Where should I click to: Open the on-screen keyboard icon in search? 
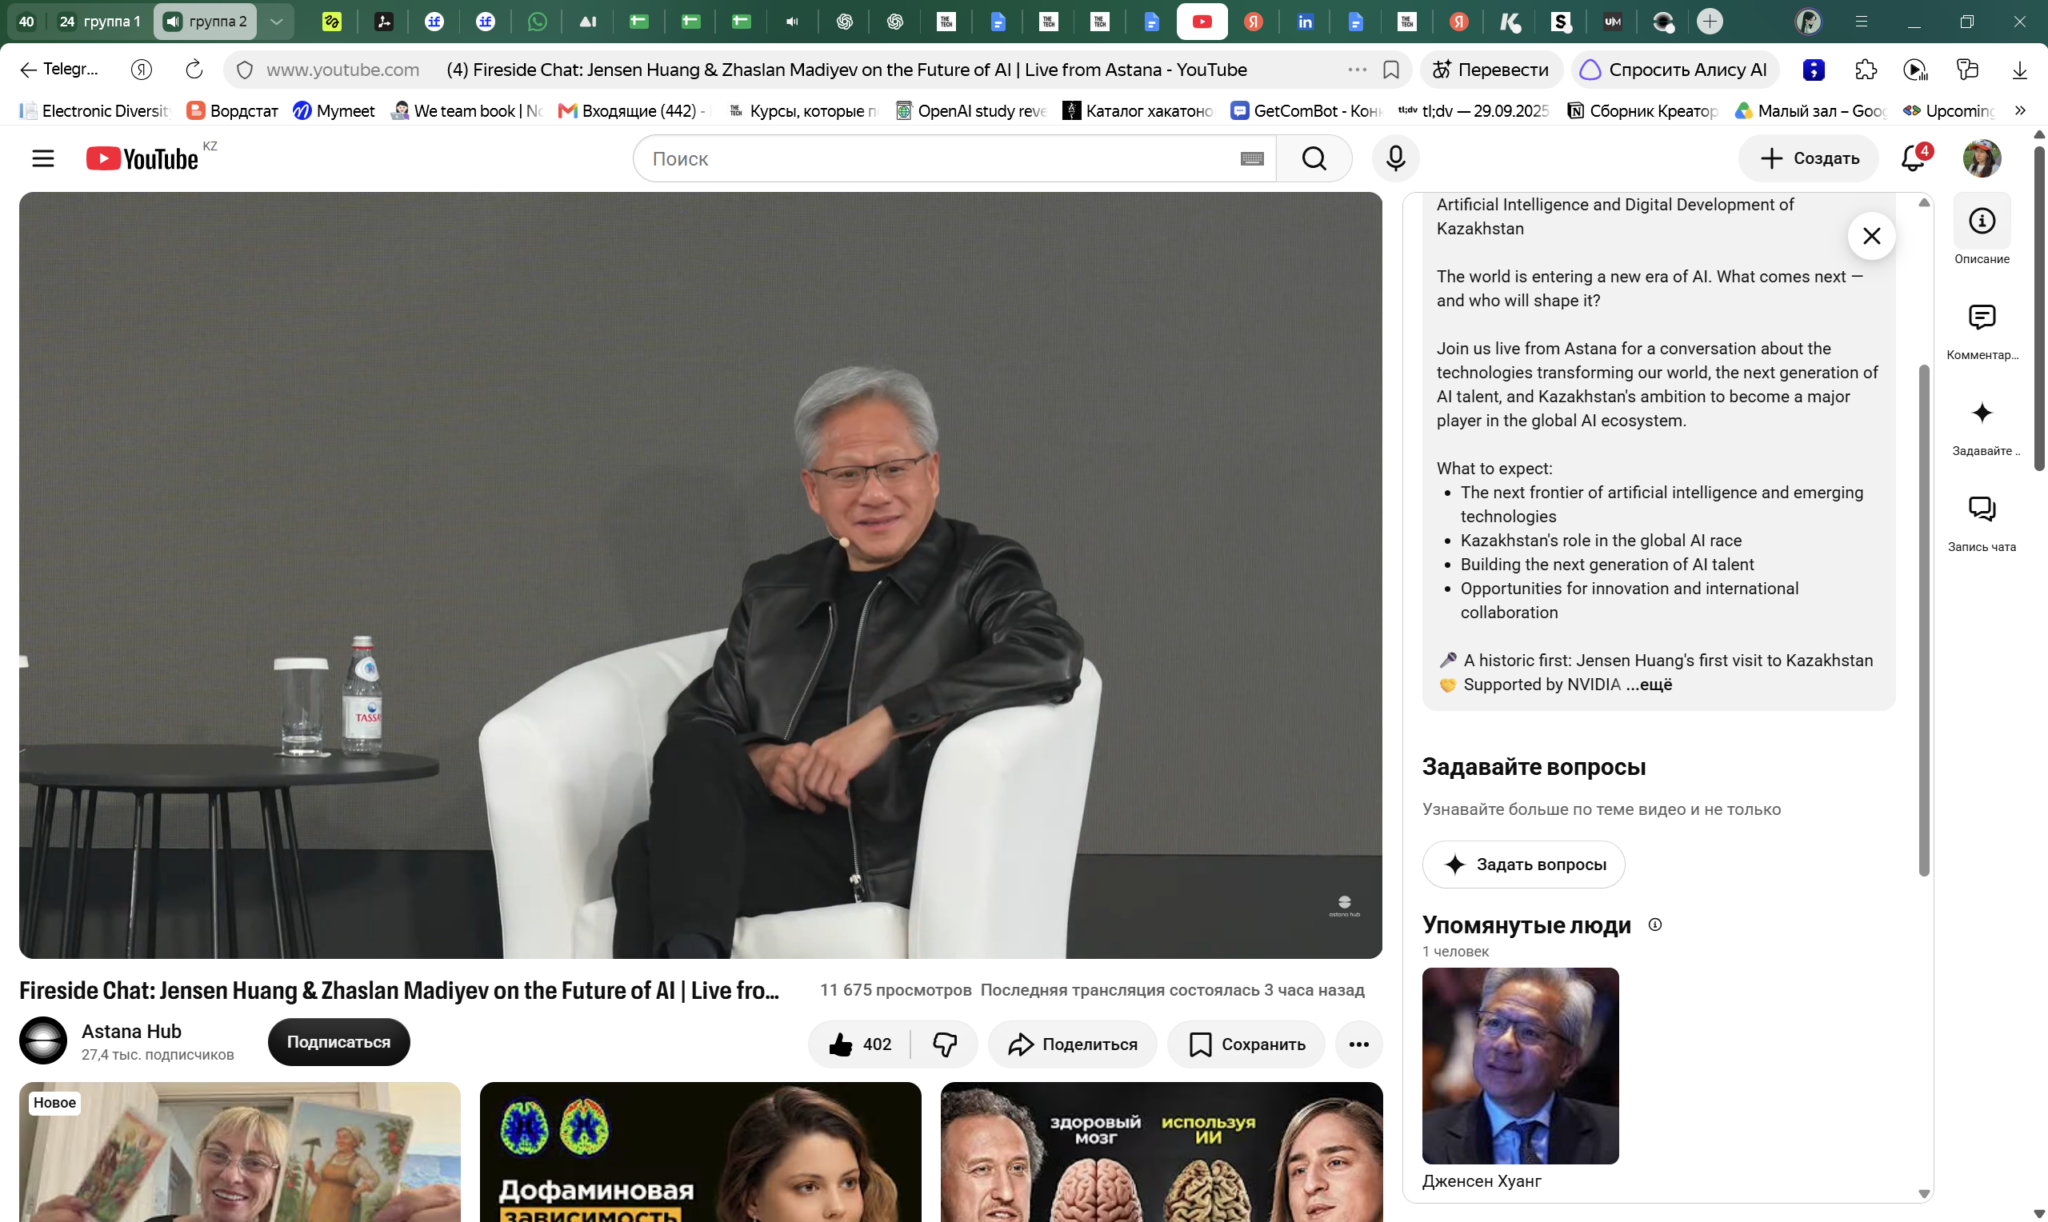pyautogui.click(x=1252, y=158)
